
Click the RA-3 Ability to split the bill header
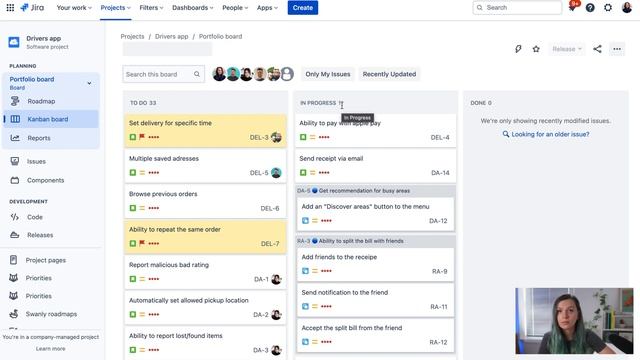click(375, 241)
